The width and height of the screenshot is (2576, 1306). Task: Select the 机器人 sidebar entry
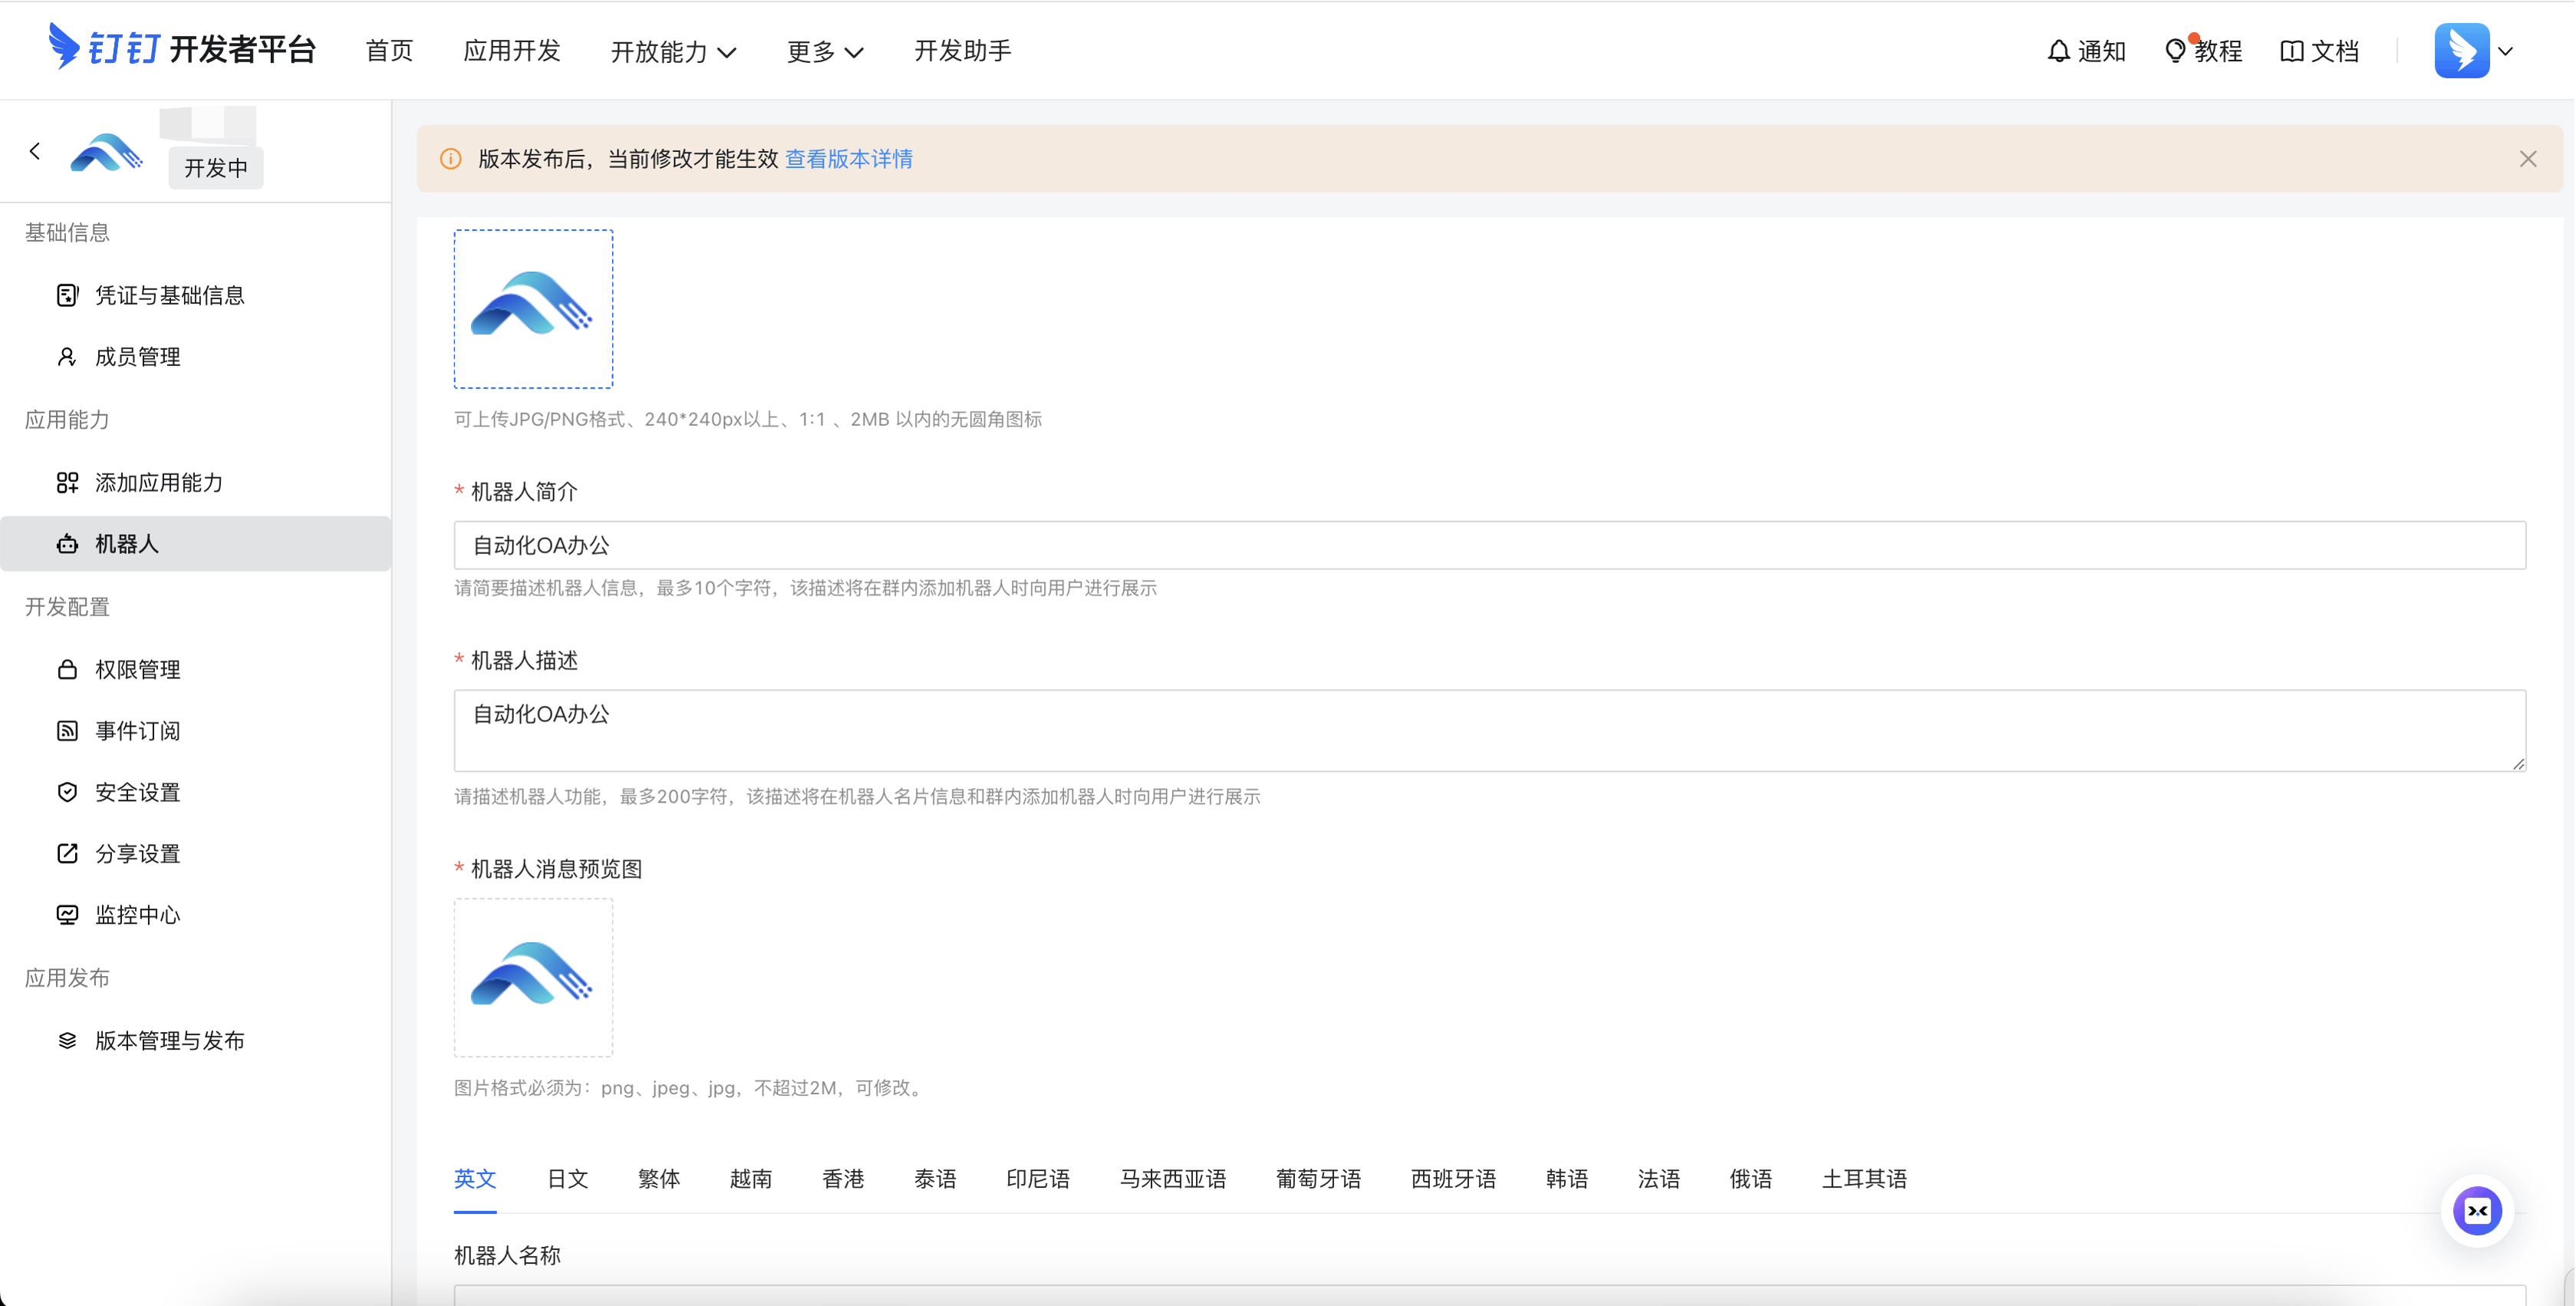point(126,543)
